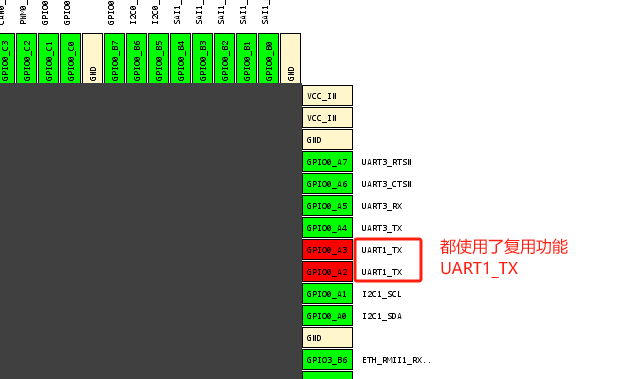Select the red GPIO0_A2 pin

(327, 272)
